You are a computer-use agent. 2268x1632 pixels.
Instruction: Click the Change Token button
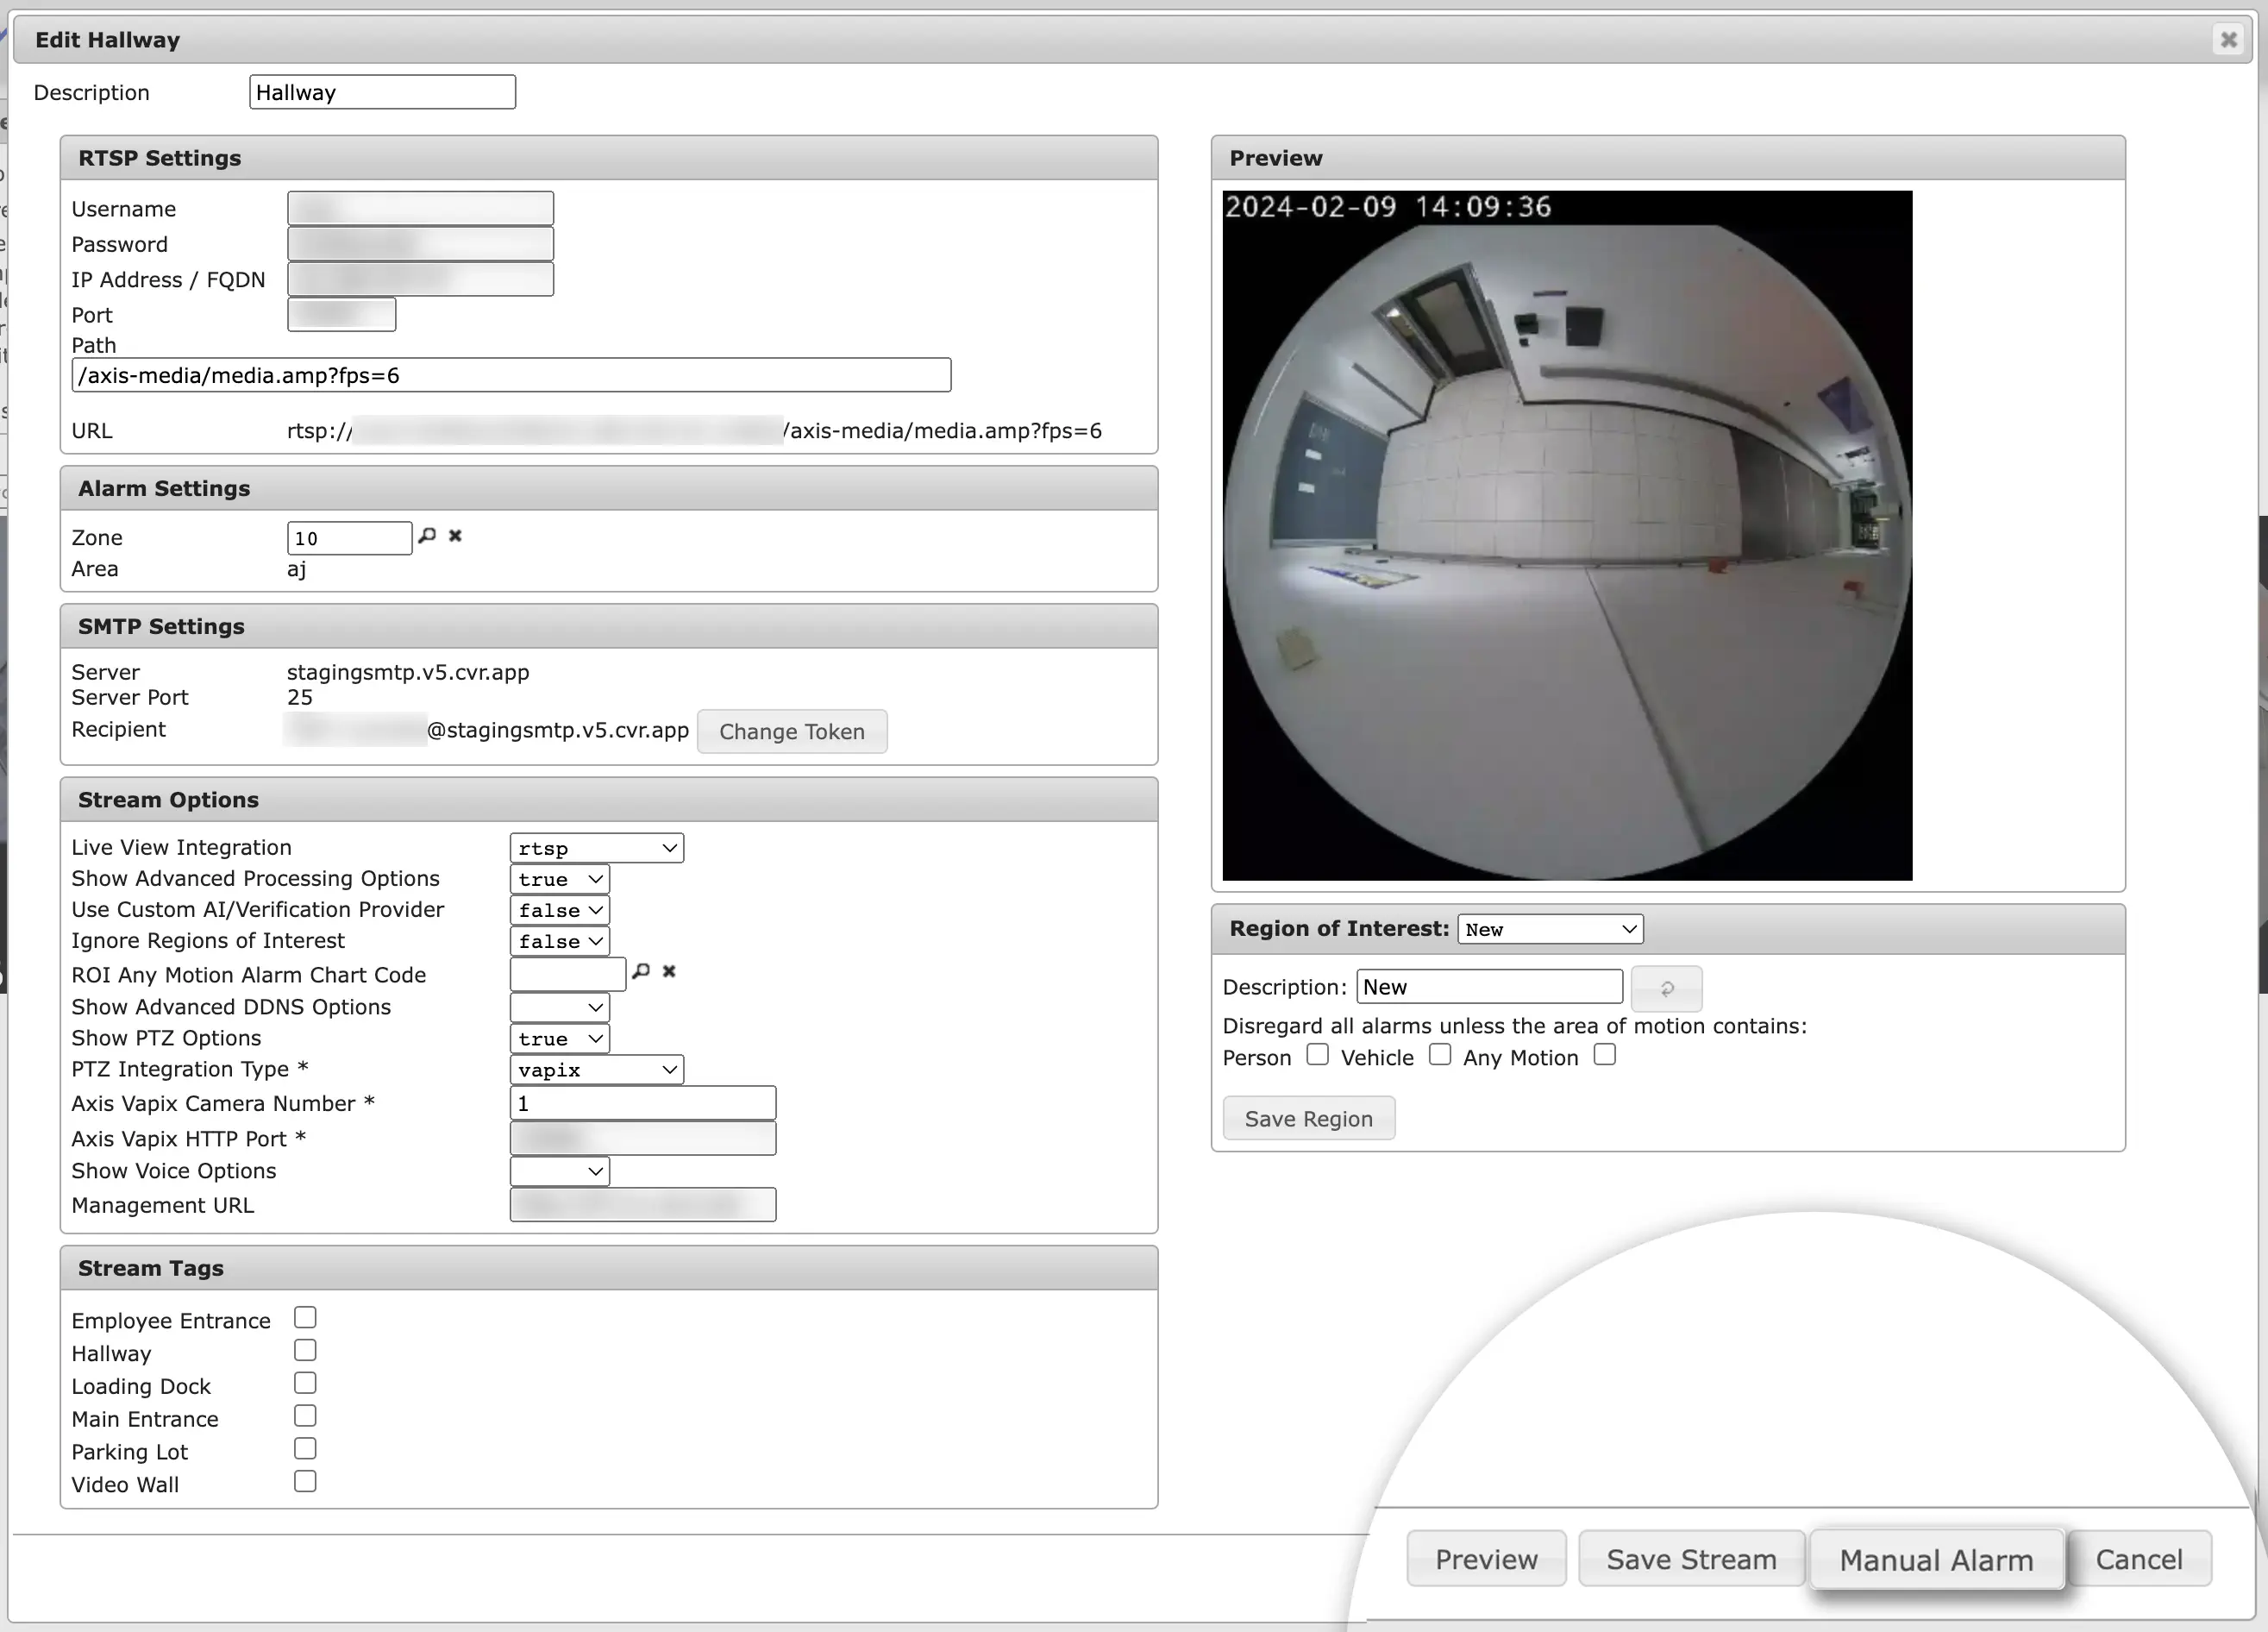point(791,732)
